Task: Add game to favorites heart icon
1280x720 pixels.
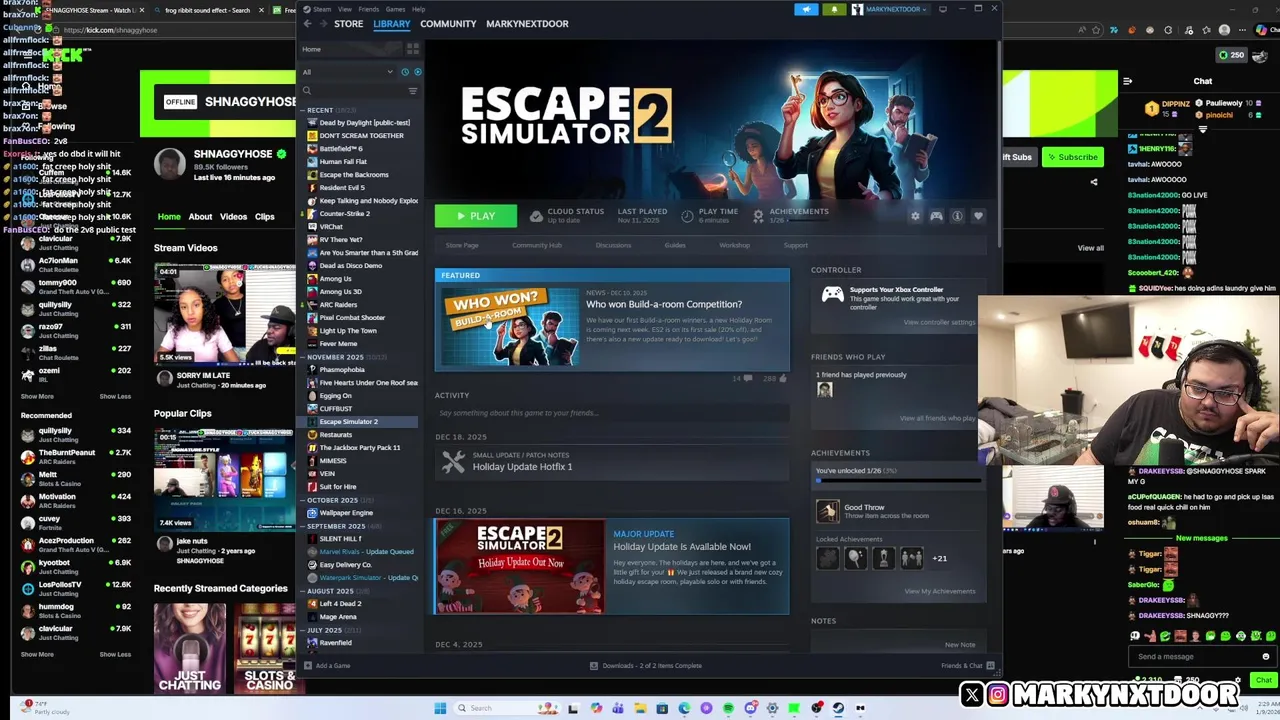Action: (978, 216)
